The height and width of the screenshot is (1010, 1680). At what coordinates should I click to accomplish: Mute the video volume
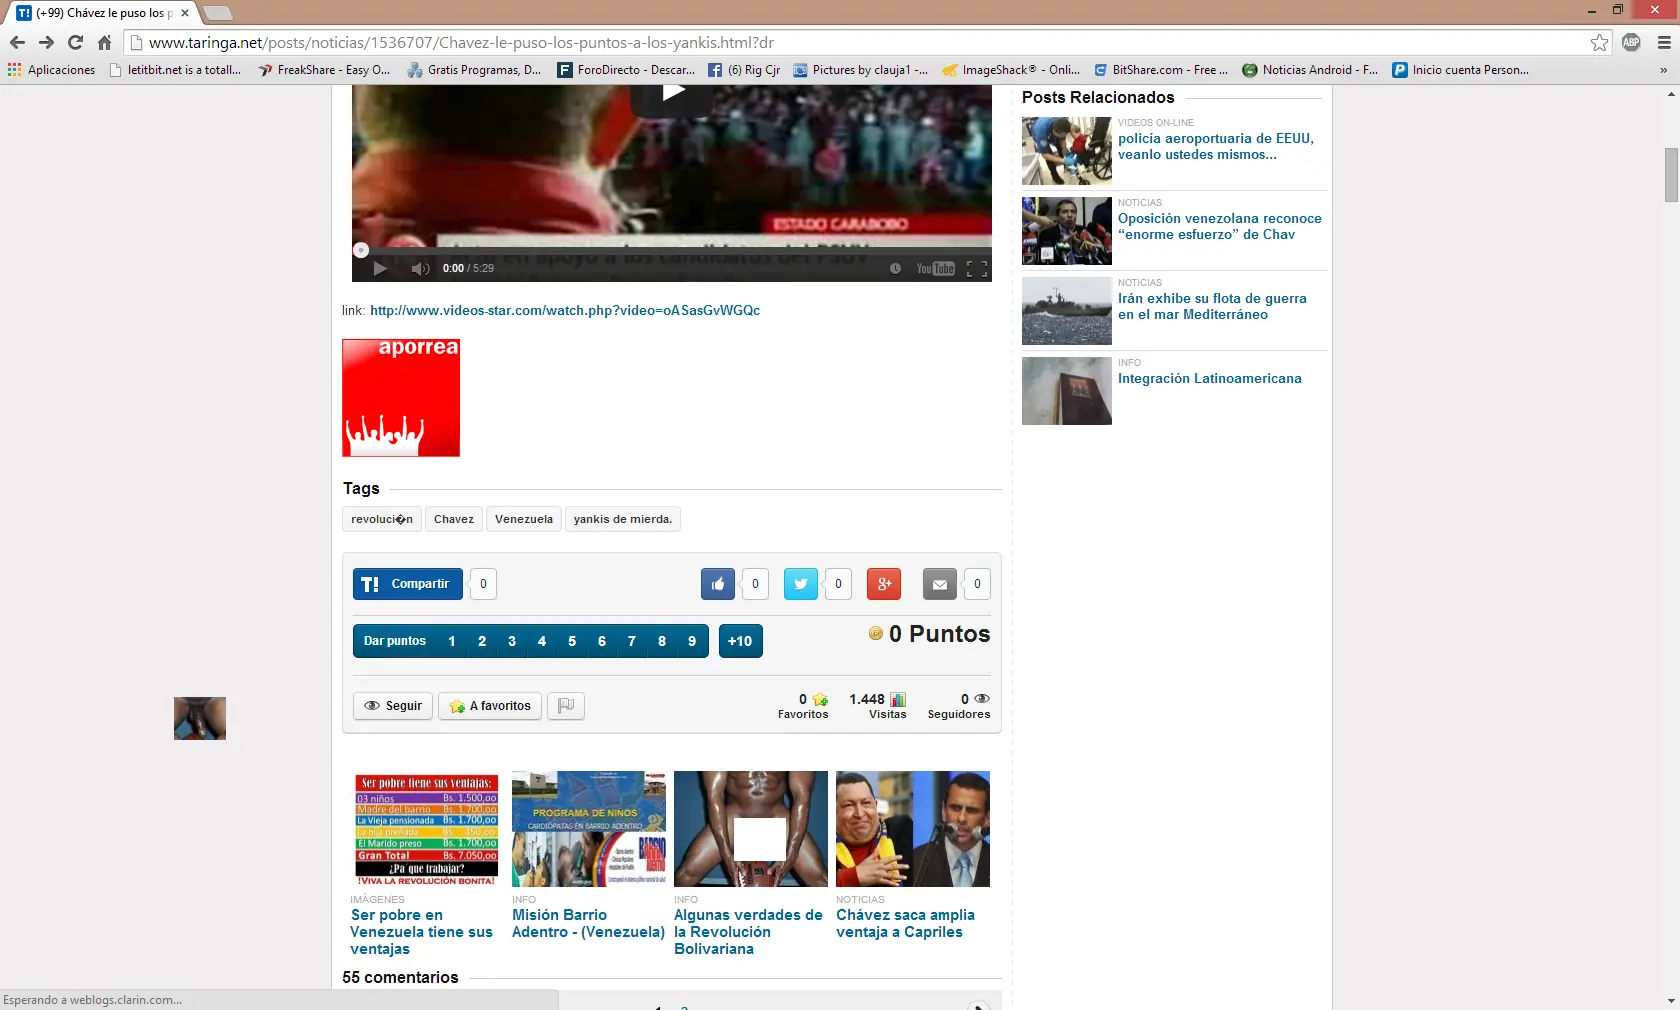(x=420, y=268)
